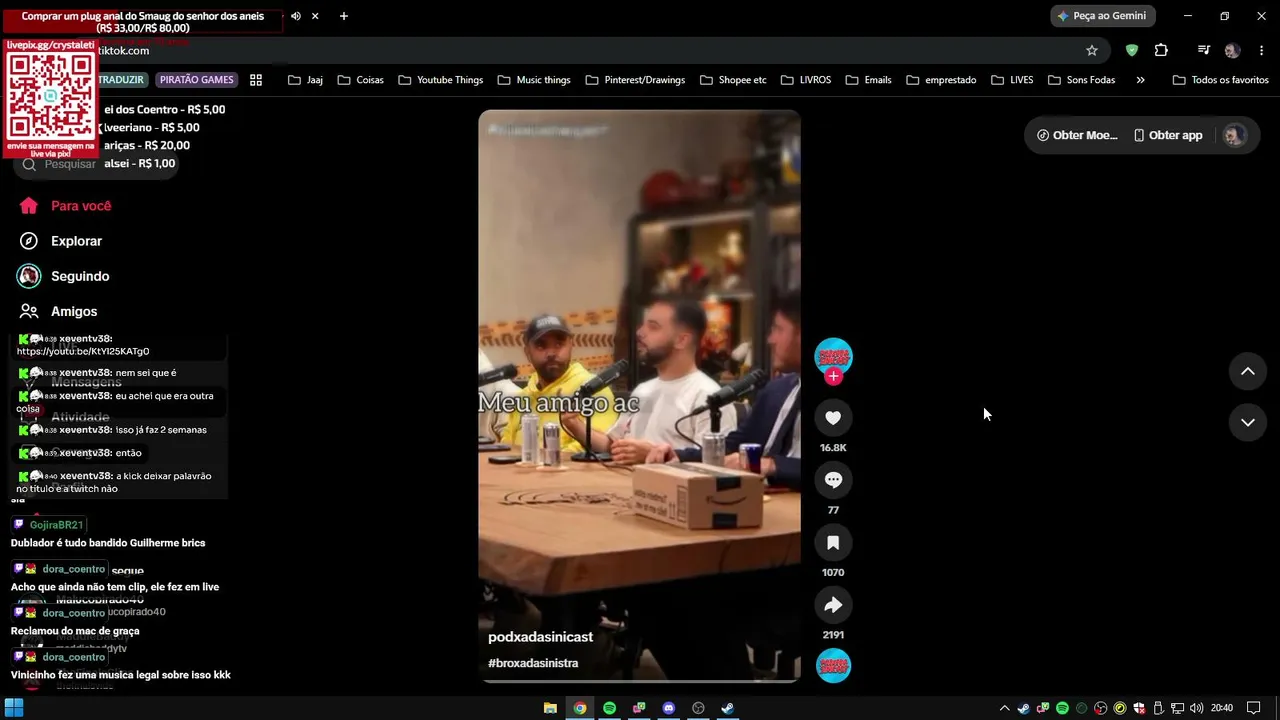The width and height of the screenshot is (1280, 720).
Task: Go to the previous video with up chevron
Action: [x=1247, y=371]
